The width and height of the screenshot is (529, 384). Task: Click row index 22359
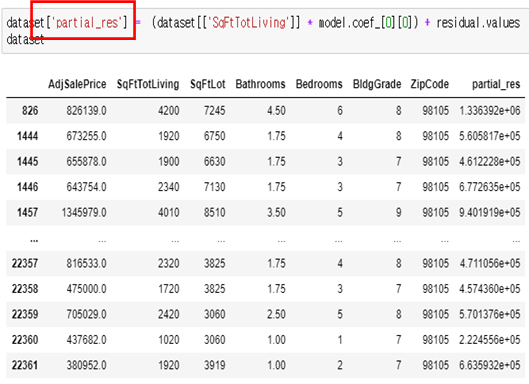[x=25, y=314]
